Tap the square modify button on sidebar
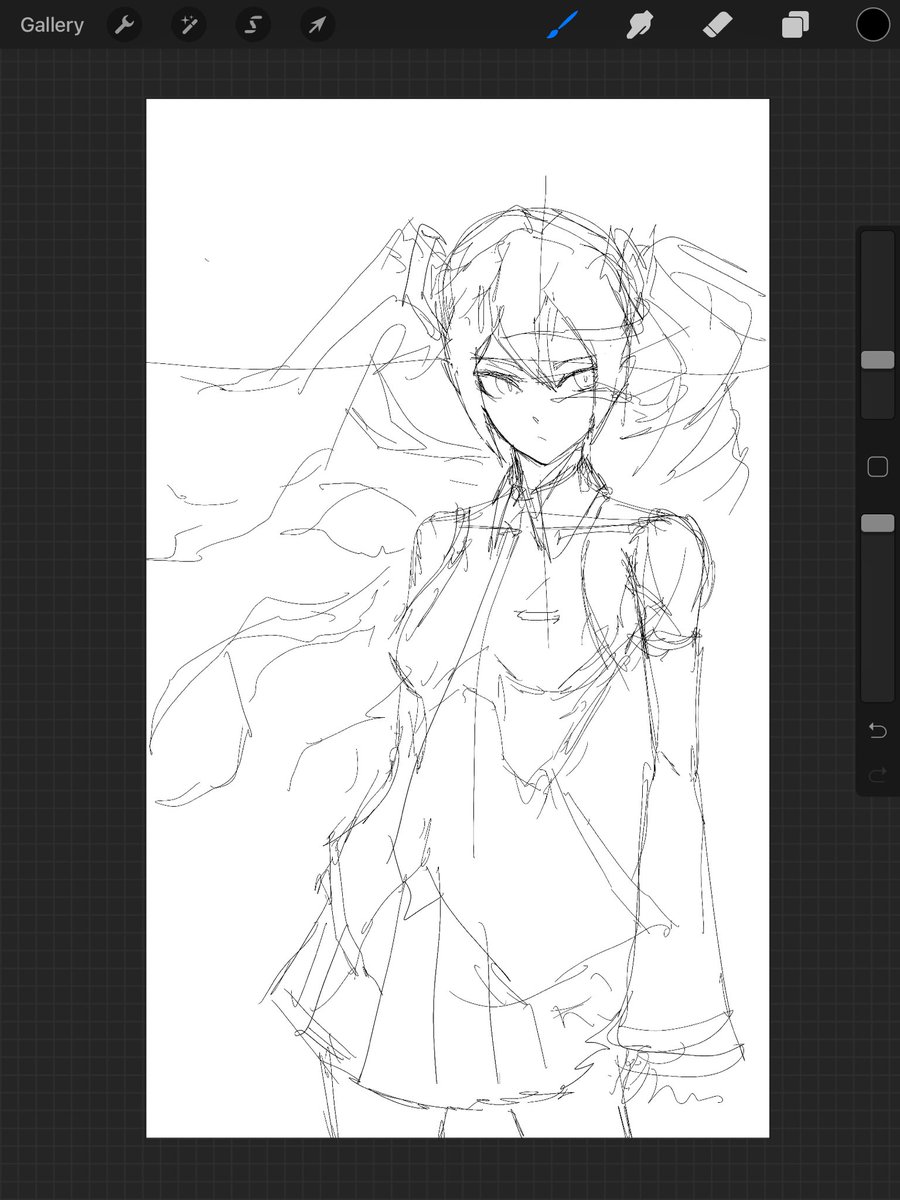900x1200 pixels. (x=878, y=467)
